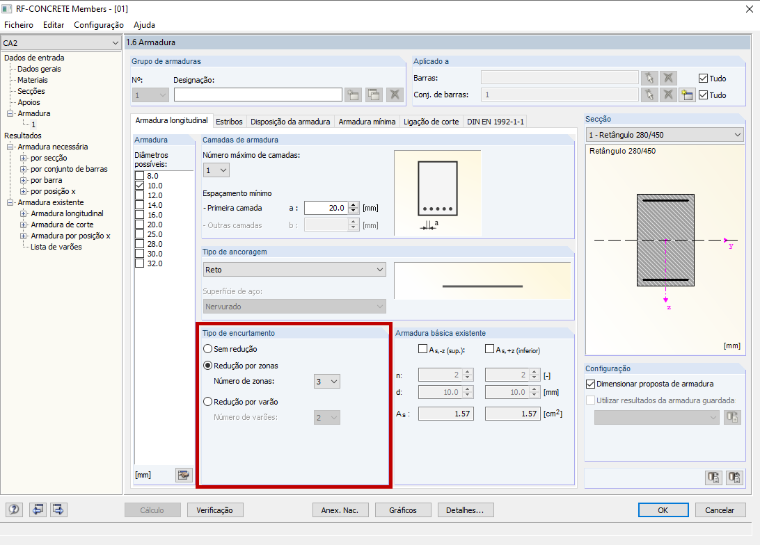The image size is (760, 545).
Task: Click the Detalhes... button
Action: 465,510
